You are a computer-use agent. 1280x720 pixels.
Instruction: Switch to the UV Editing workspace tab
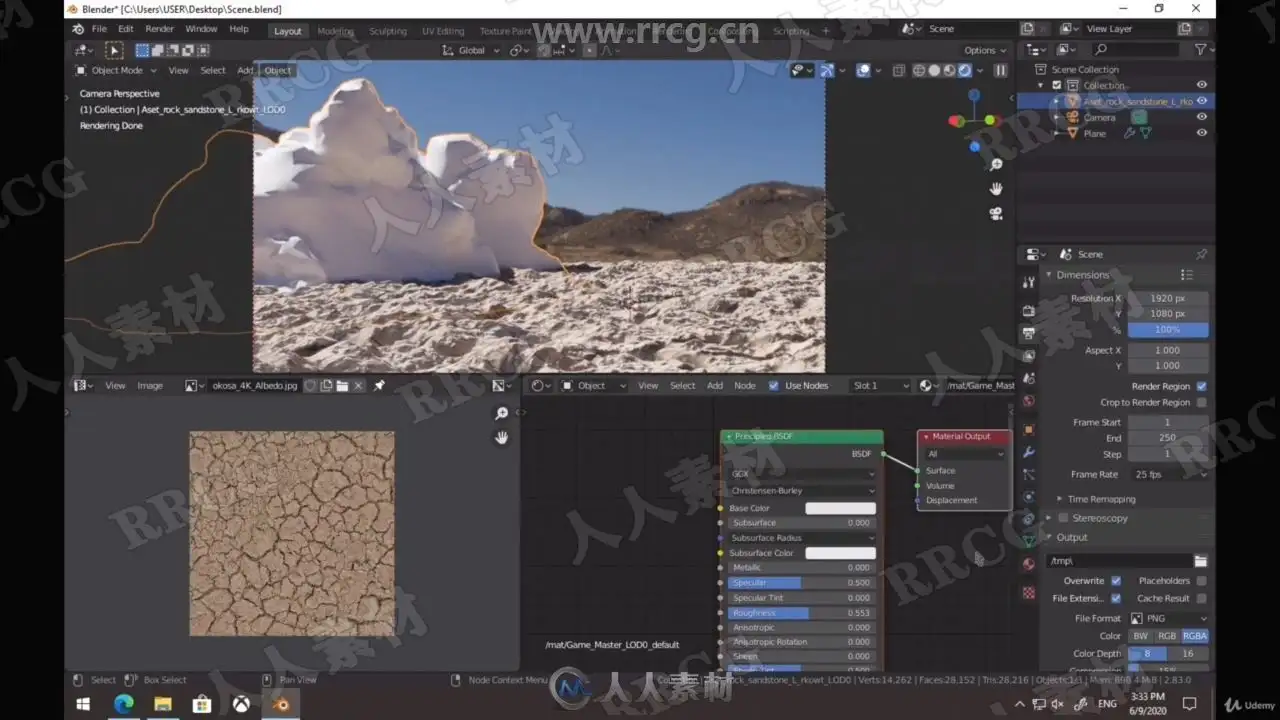443,31
